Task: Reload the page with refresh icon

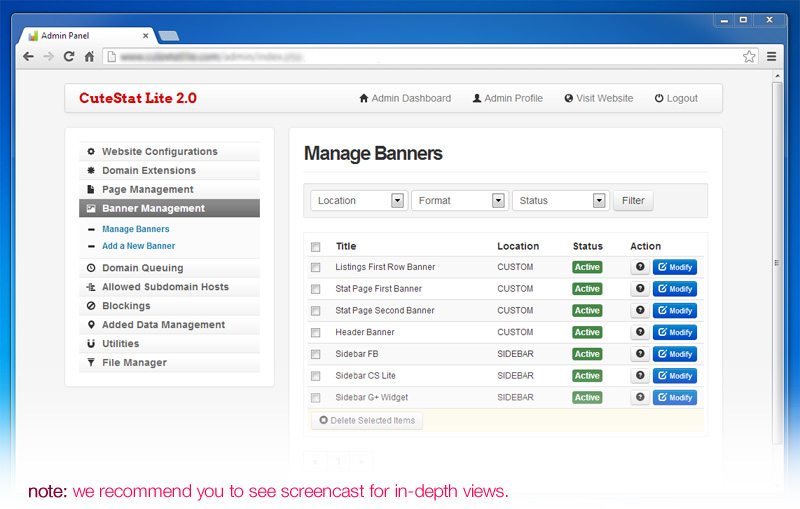Action: click(69, 57)
